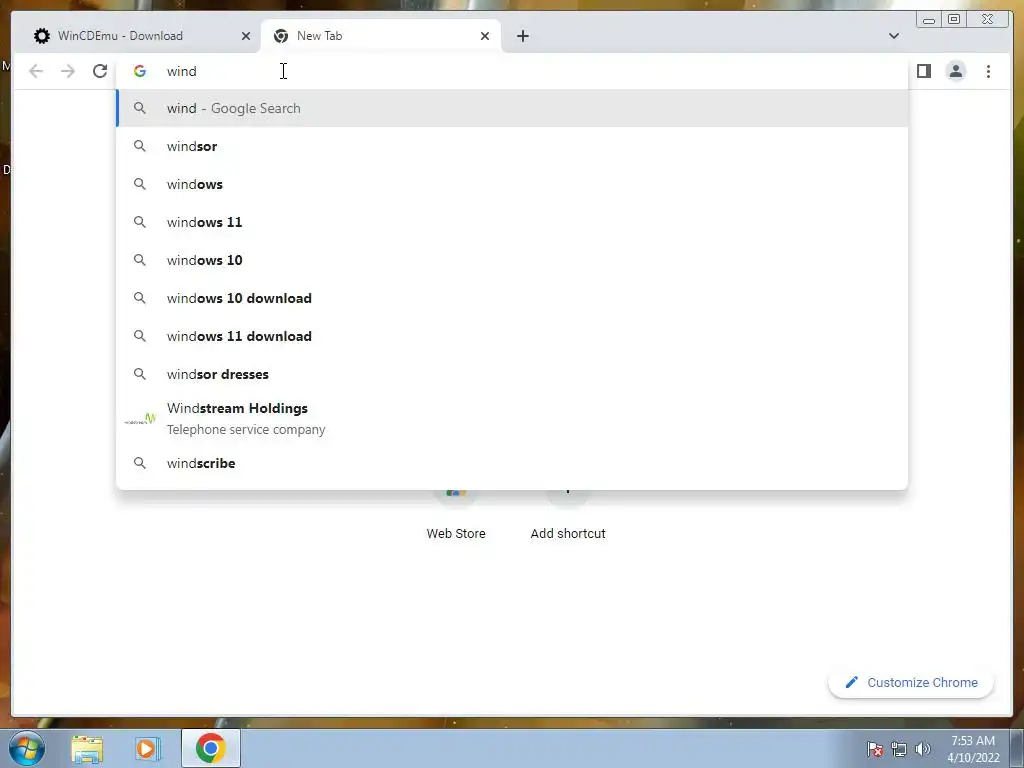
Task: Go back using the back arrow
Action: click(x=36, y=71)
